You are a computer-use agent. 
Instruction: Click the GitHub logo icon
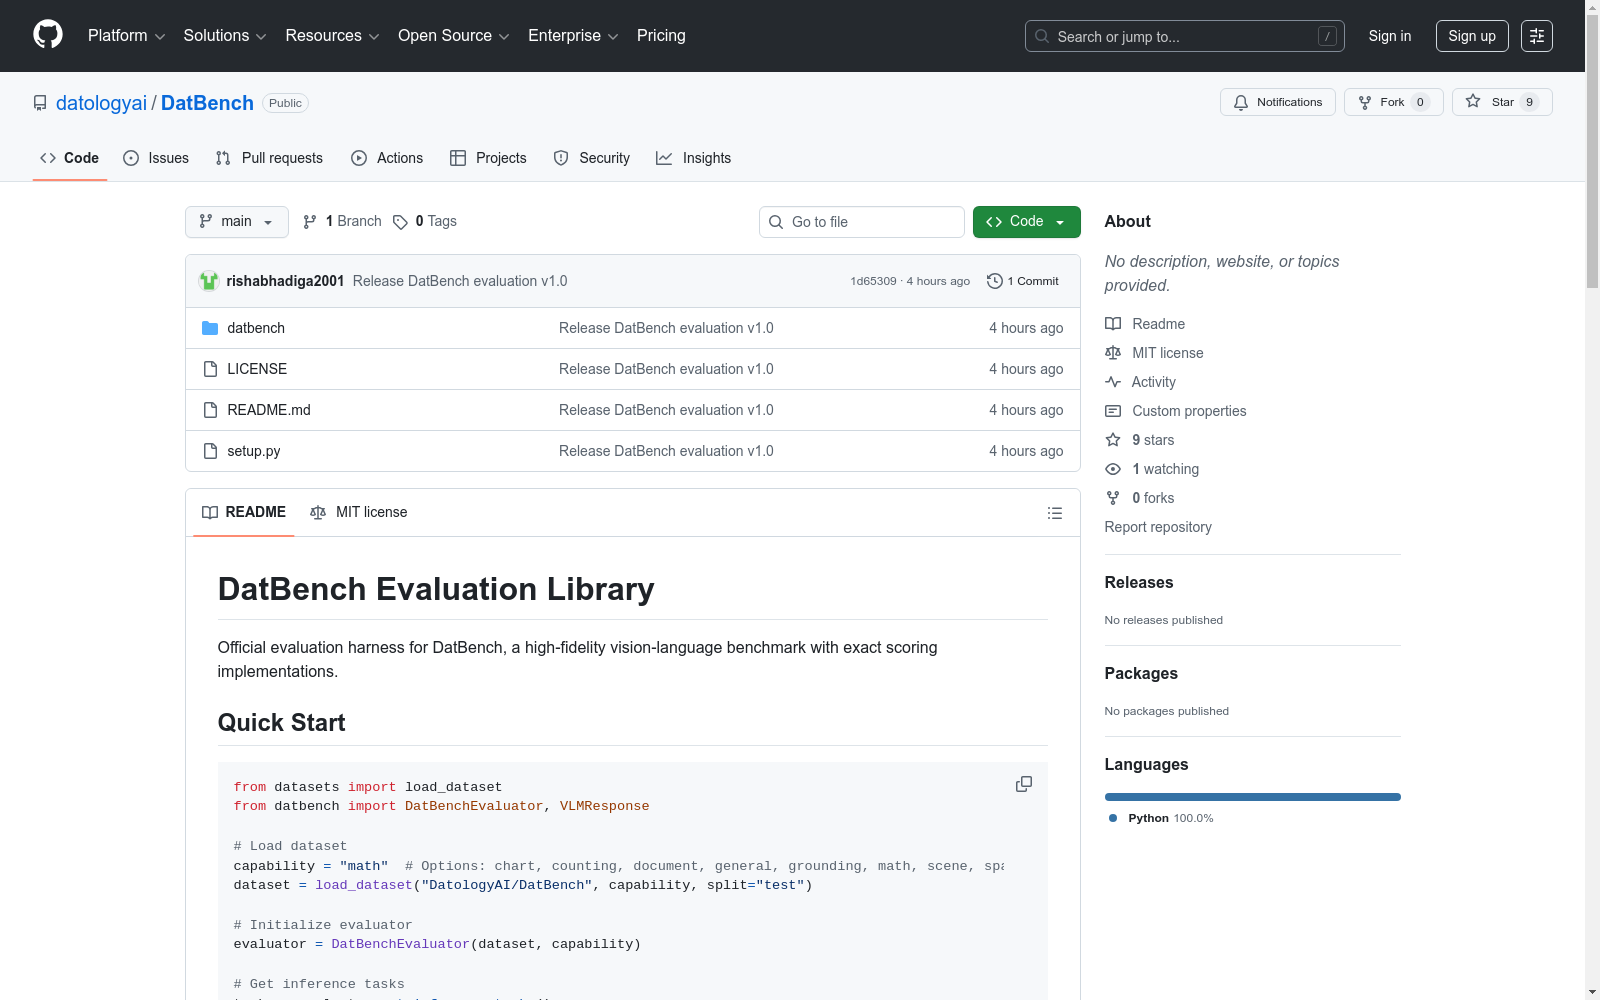(x=48, y=35)
